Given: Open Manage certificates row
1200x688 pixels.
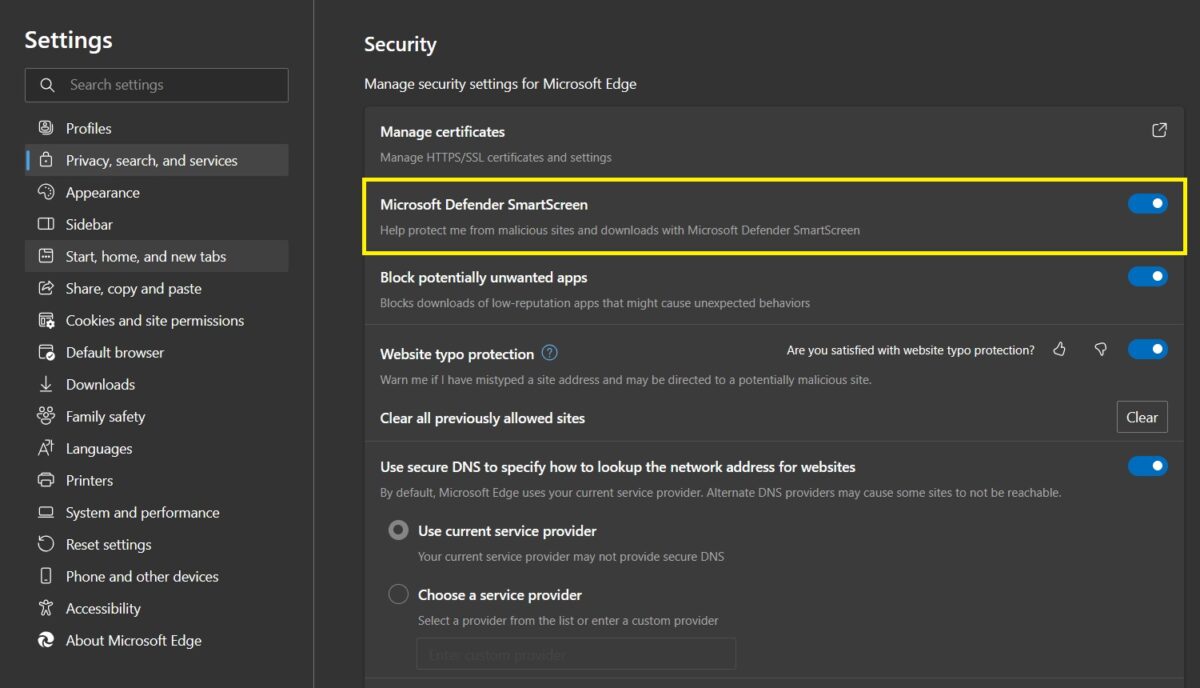Looking at the screenshot, I should pos(774,143).
